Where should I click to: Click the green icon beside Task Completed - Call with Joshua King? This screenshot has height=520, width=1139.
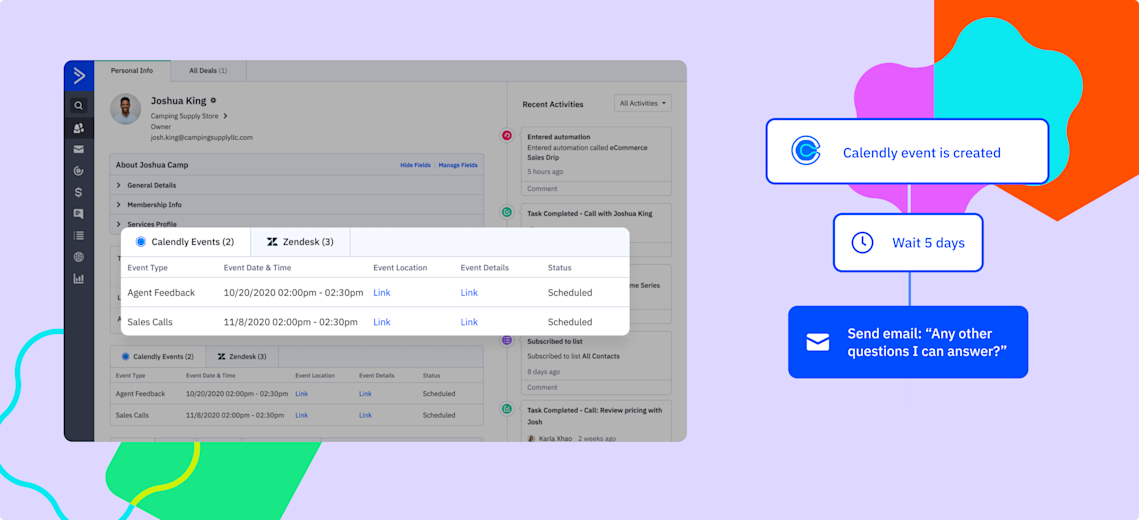507,212
